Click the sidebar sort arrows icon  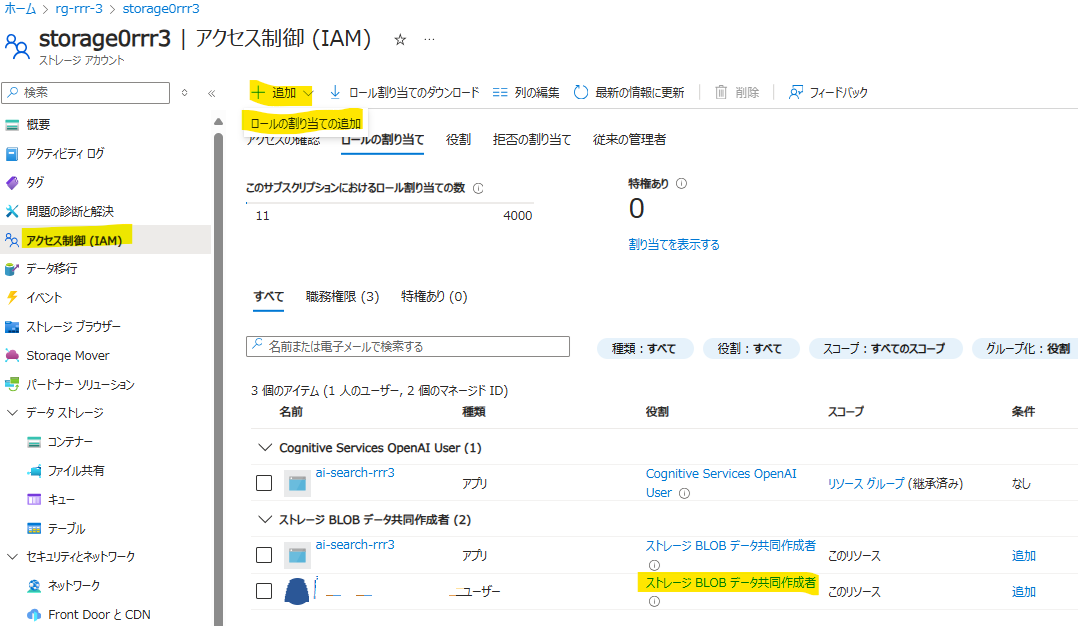184,93
